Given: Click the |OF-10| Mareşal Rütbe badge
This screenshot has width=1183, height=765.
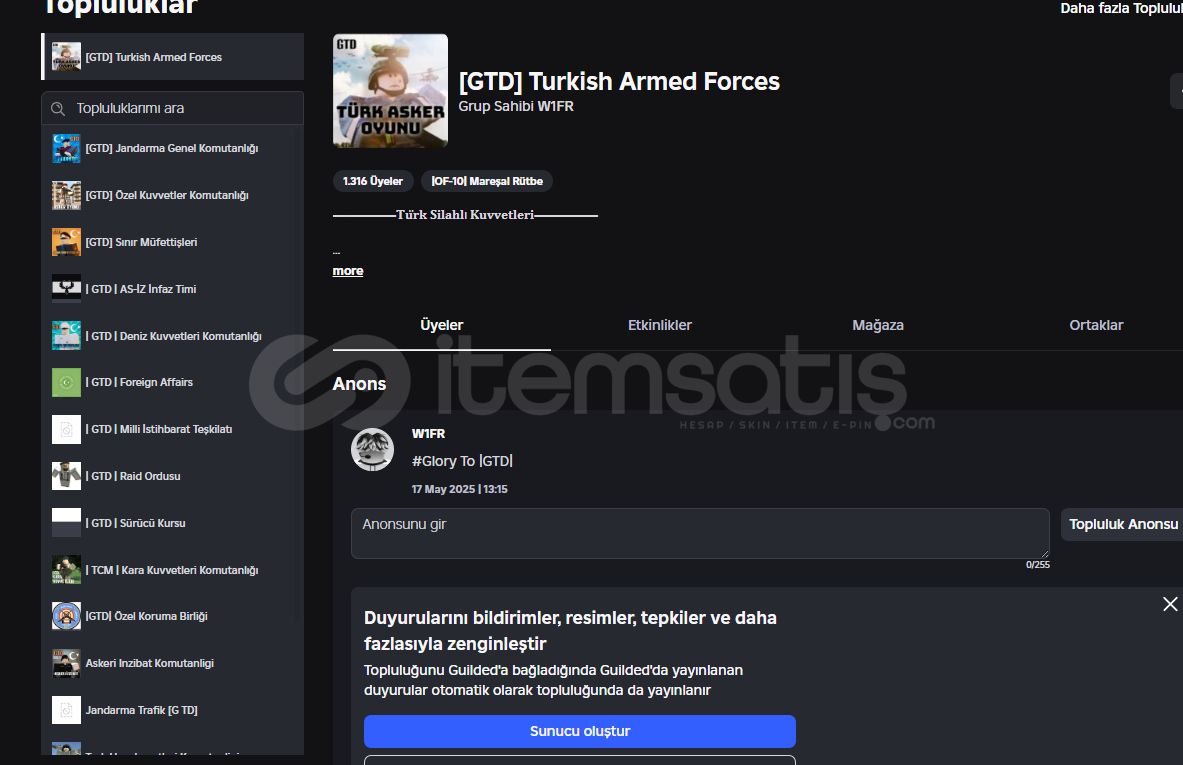Looking at the screenshot, I should (487, 181).
